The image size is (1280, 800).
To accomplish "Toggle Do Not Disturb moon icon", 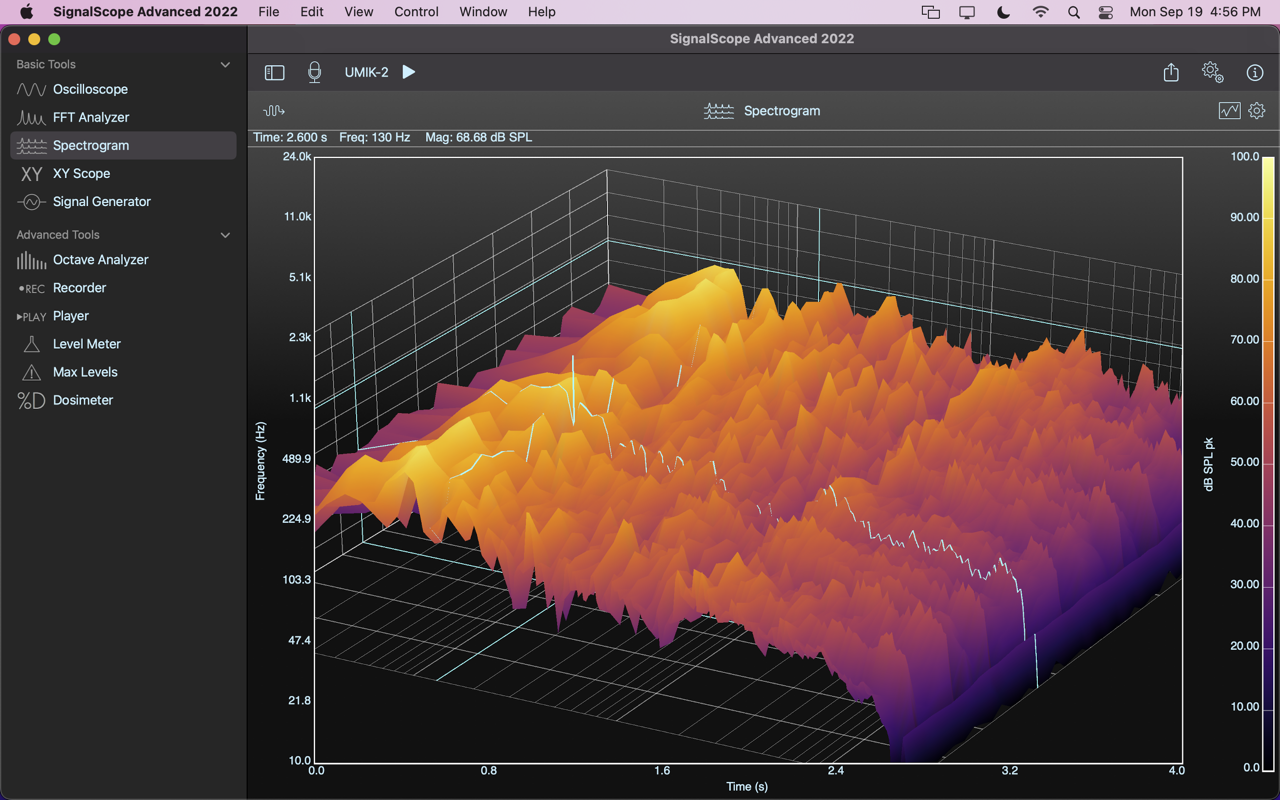I will pyautogui.click(x=1004, y=12).
